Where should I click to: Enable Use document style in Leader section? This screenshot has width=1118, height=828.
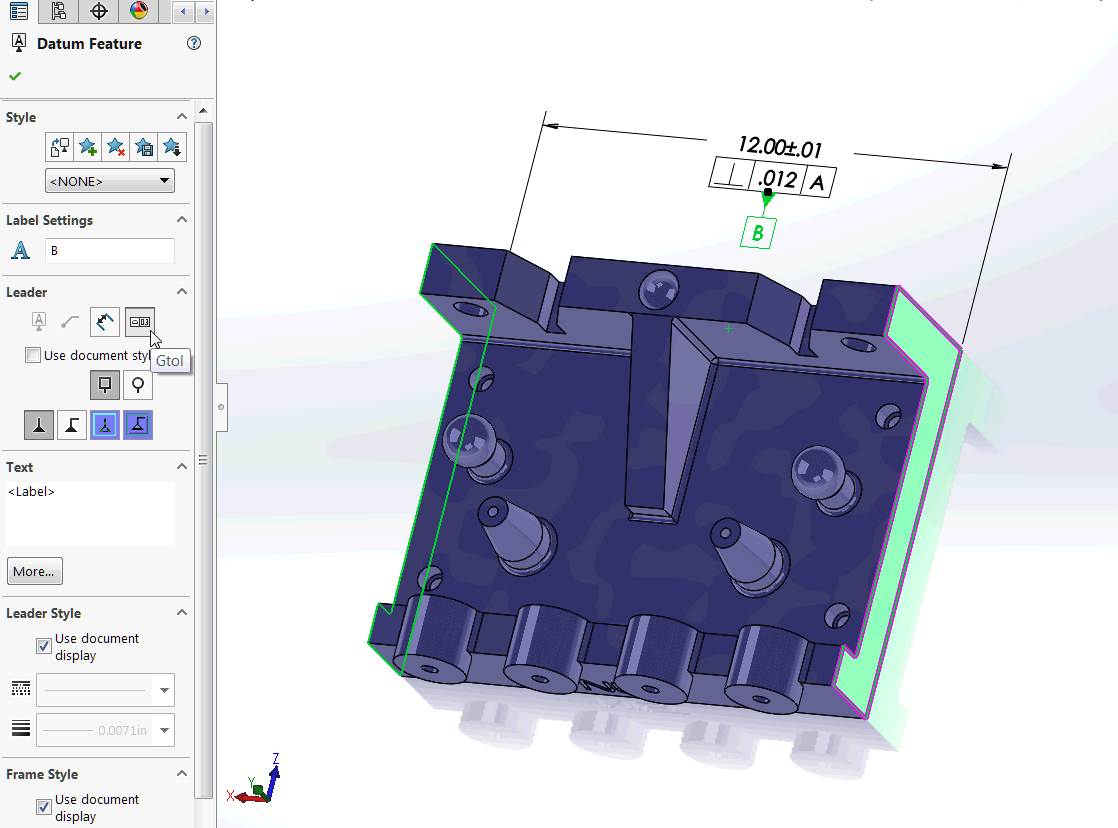click(33, 354)
